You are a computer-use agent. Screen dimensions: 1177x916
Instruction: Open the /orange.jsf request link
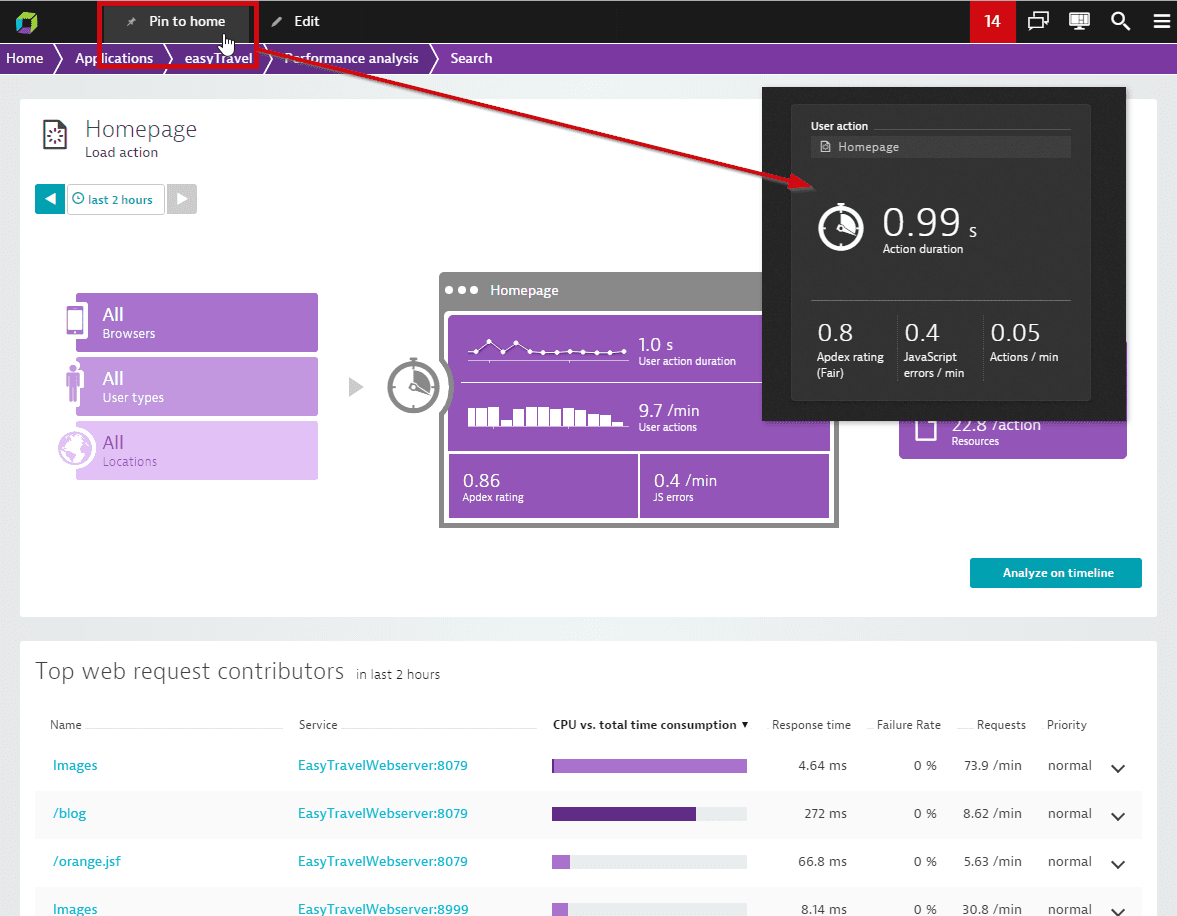pos(86,861)
